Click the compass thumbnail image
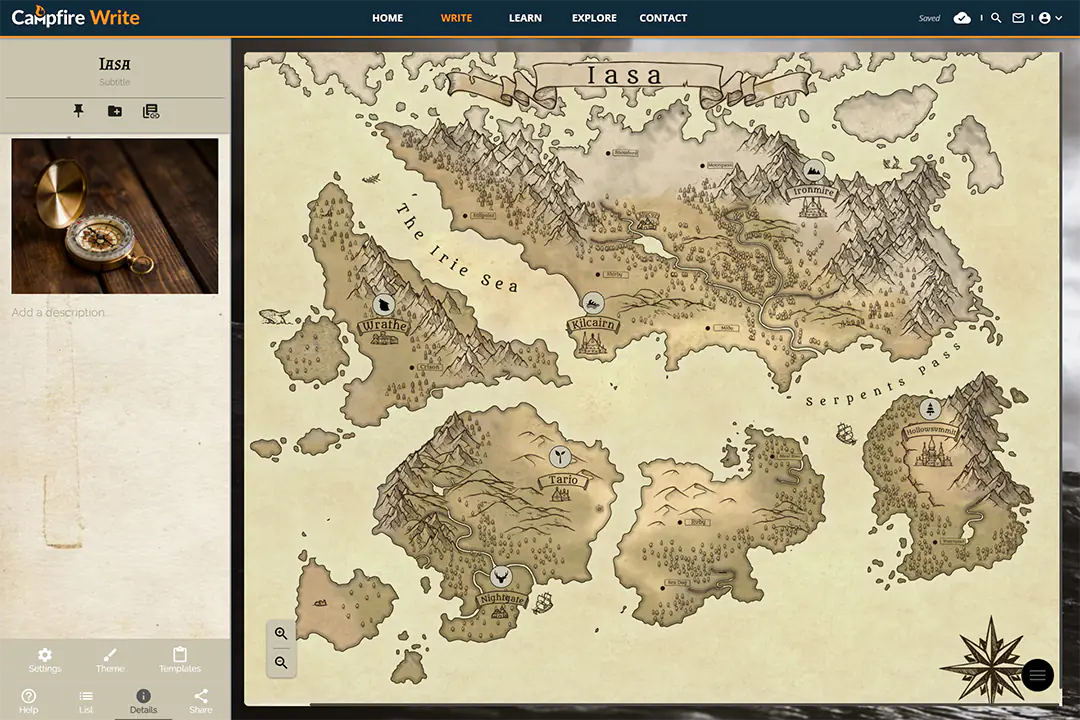 (115, 216)
